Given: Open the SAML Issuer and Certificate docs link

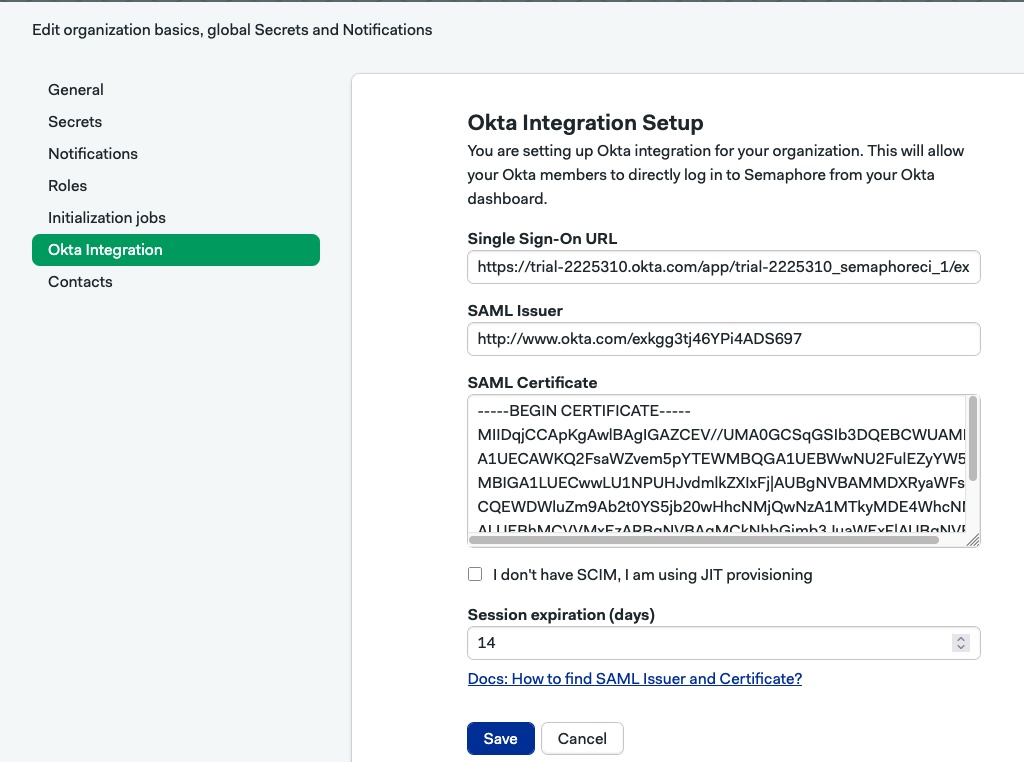Looking at the screenshot, I should pyautogui.click(x=634, y=678).
